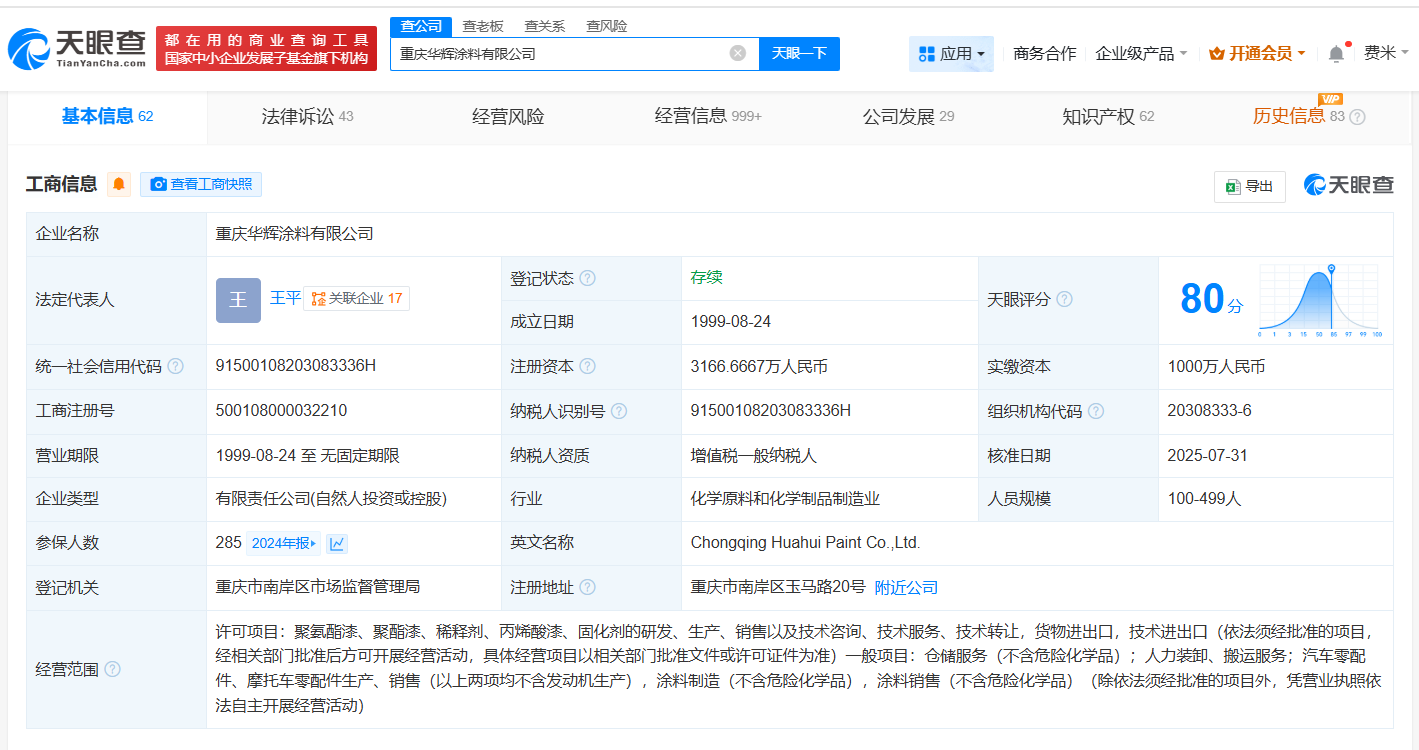The image size is (1419, 750).
Task: Click the help icon beside 天眼评分
Action: click(x=1064, y=299)
